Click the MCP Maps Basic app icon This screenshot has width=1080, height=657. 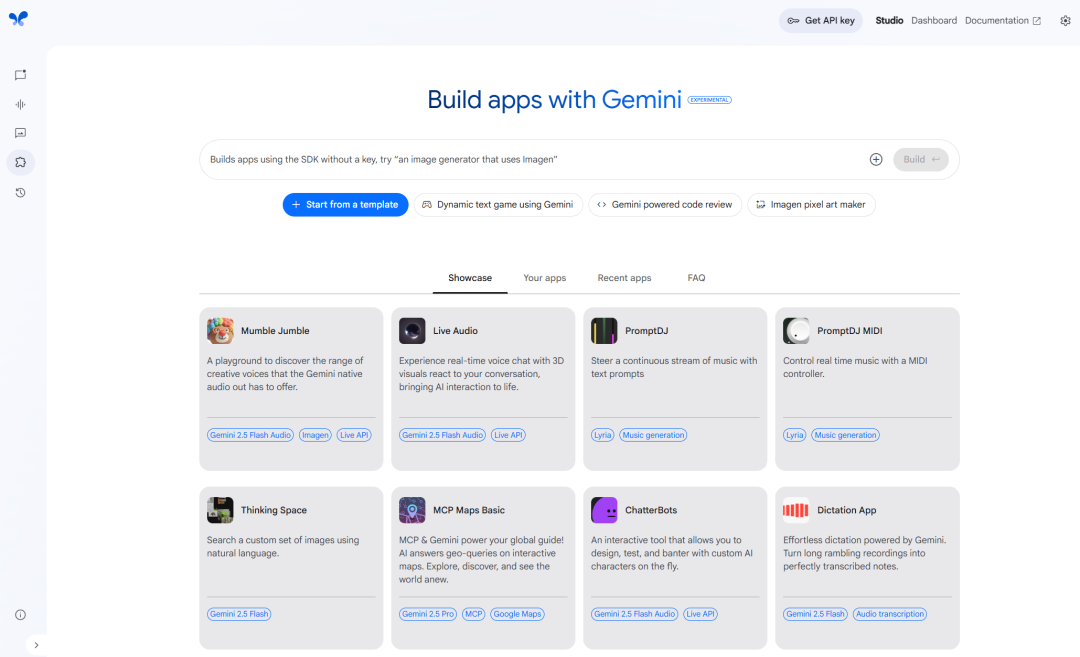point(412,510)
